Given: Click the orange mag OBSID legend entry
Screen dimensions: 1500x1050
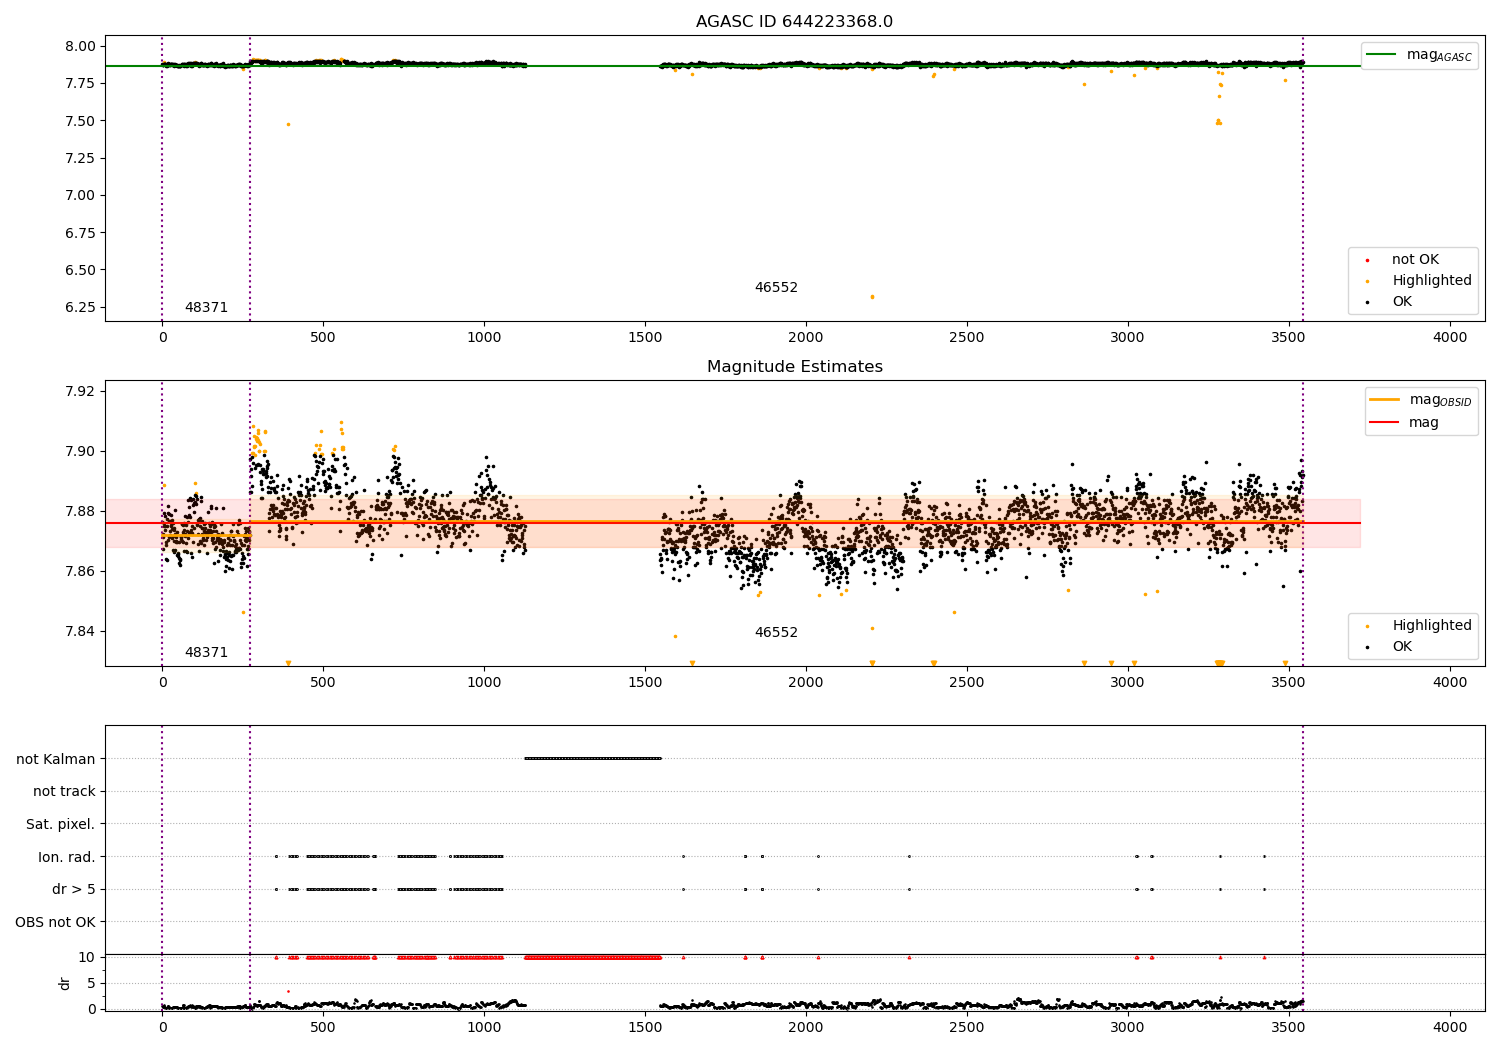Looking at the screenshot, I should pyautogui.click(x=1421, y=400).
